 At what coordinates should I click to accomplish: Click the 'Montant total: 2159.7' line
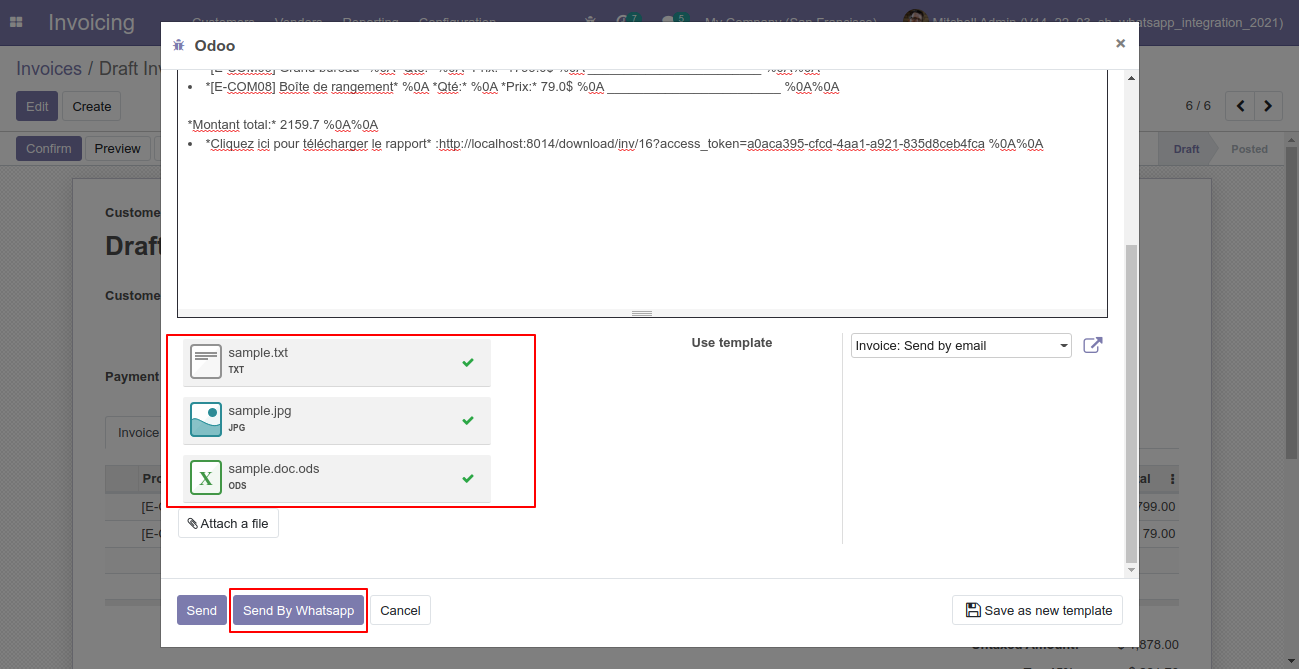283,125
